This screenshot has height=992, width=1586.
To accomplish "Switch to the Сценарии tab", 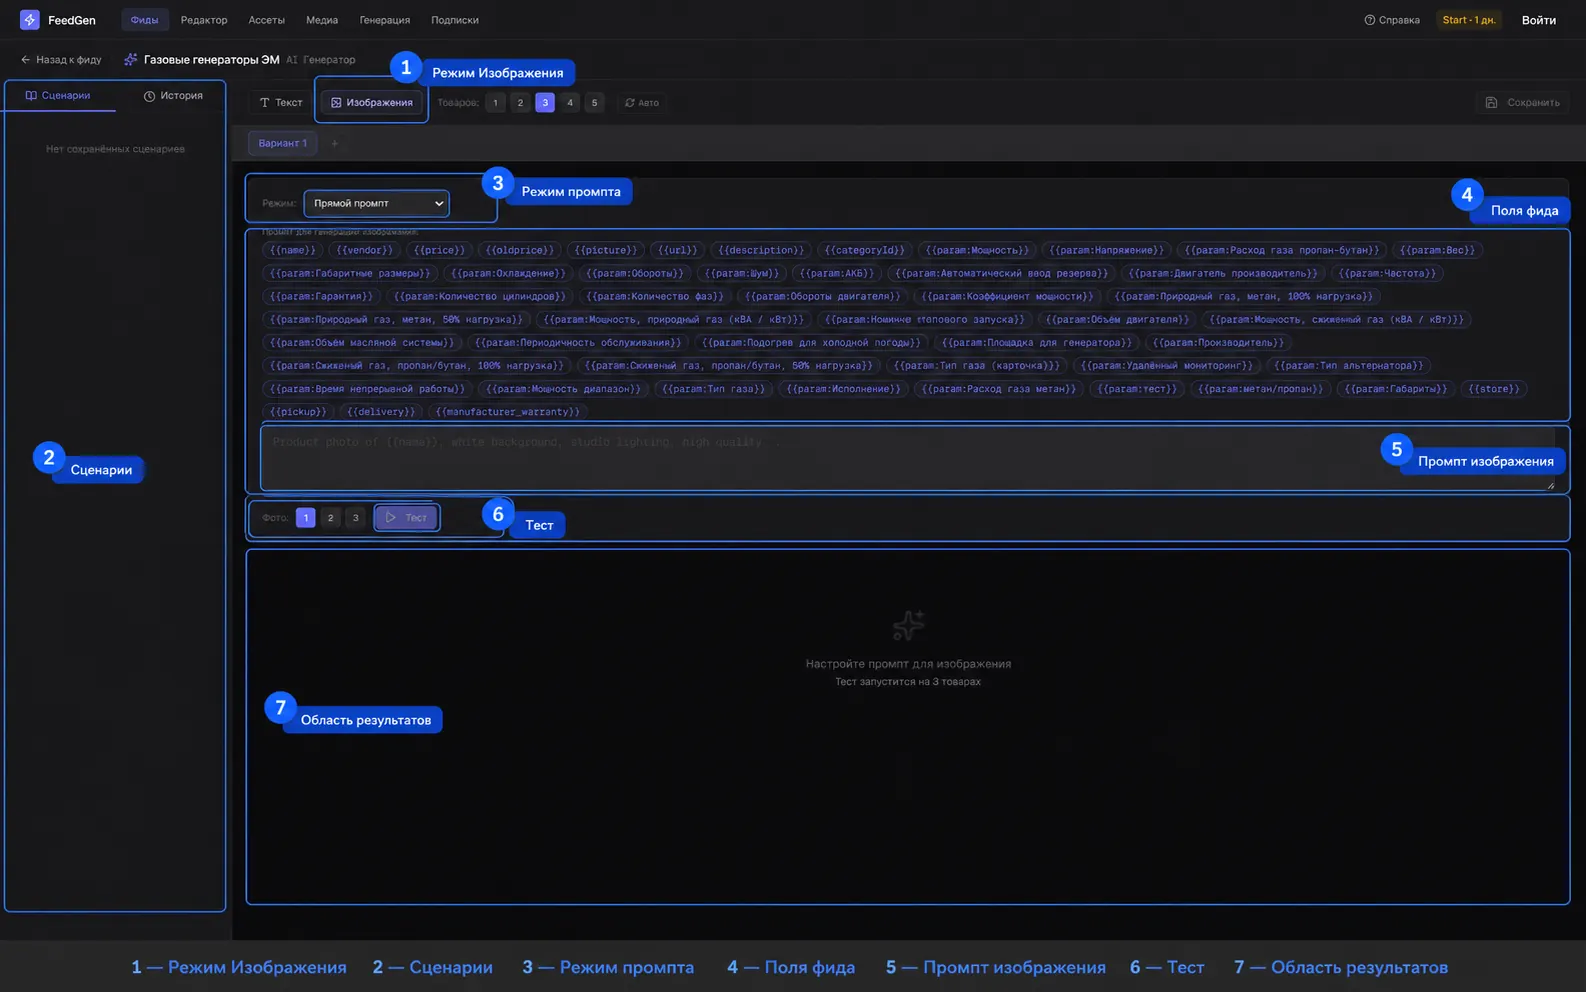I will coord(58,96).
